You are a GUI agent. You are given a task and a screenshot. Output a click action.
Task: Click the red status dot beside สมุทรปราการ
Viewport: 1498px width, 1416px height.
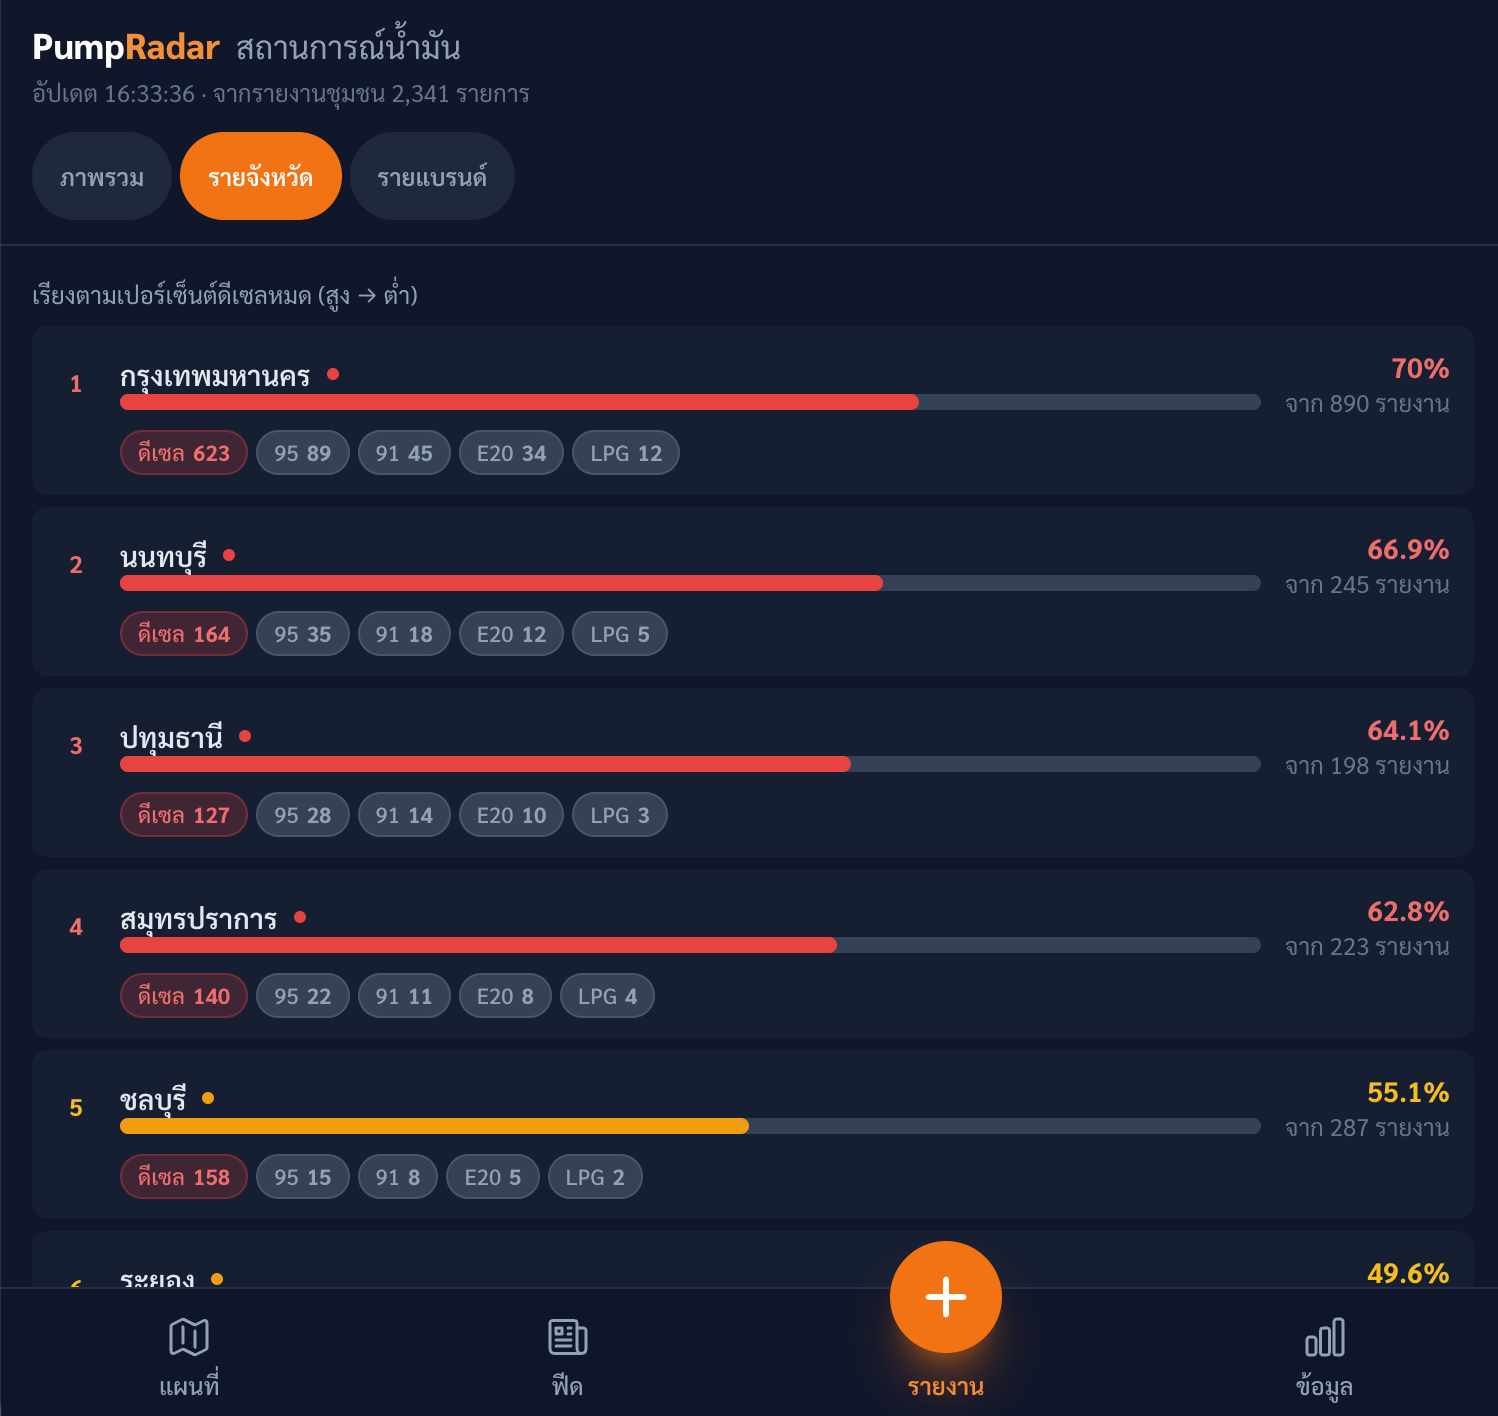(x=300, y=917)
